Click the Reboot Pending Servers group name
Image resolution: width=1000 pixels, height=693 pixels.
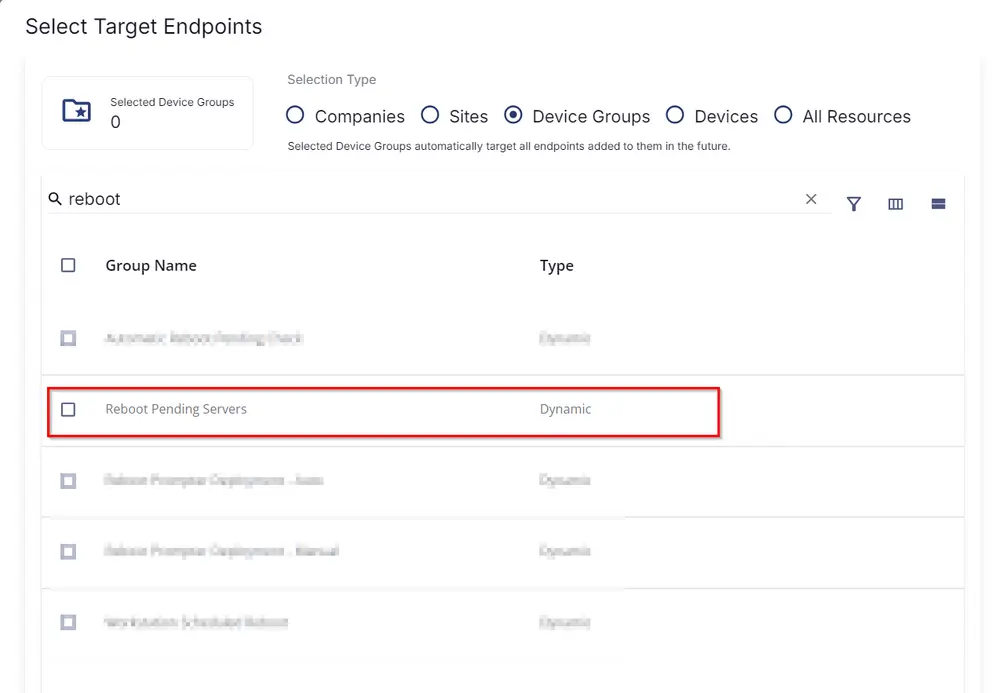[176, 409]
